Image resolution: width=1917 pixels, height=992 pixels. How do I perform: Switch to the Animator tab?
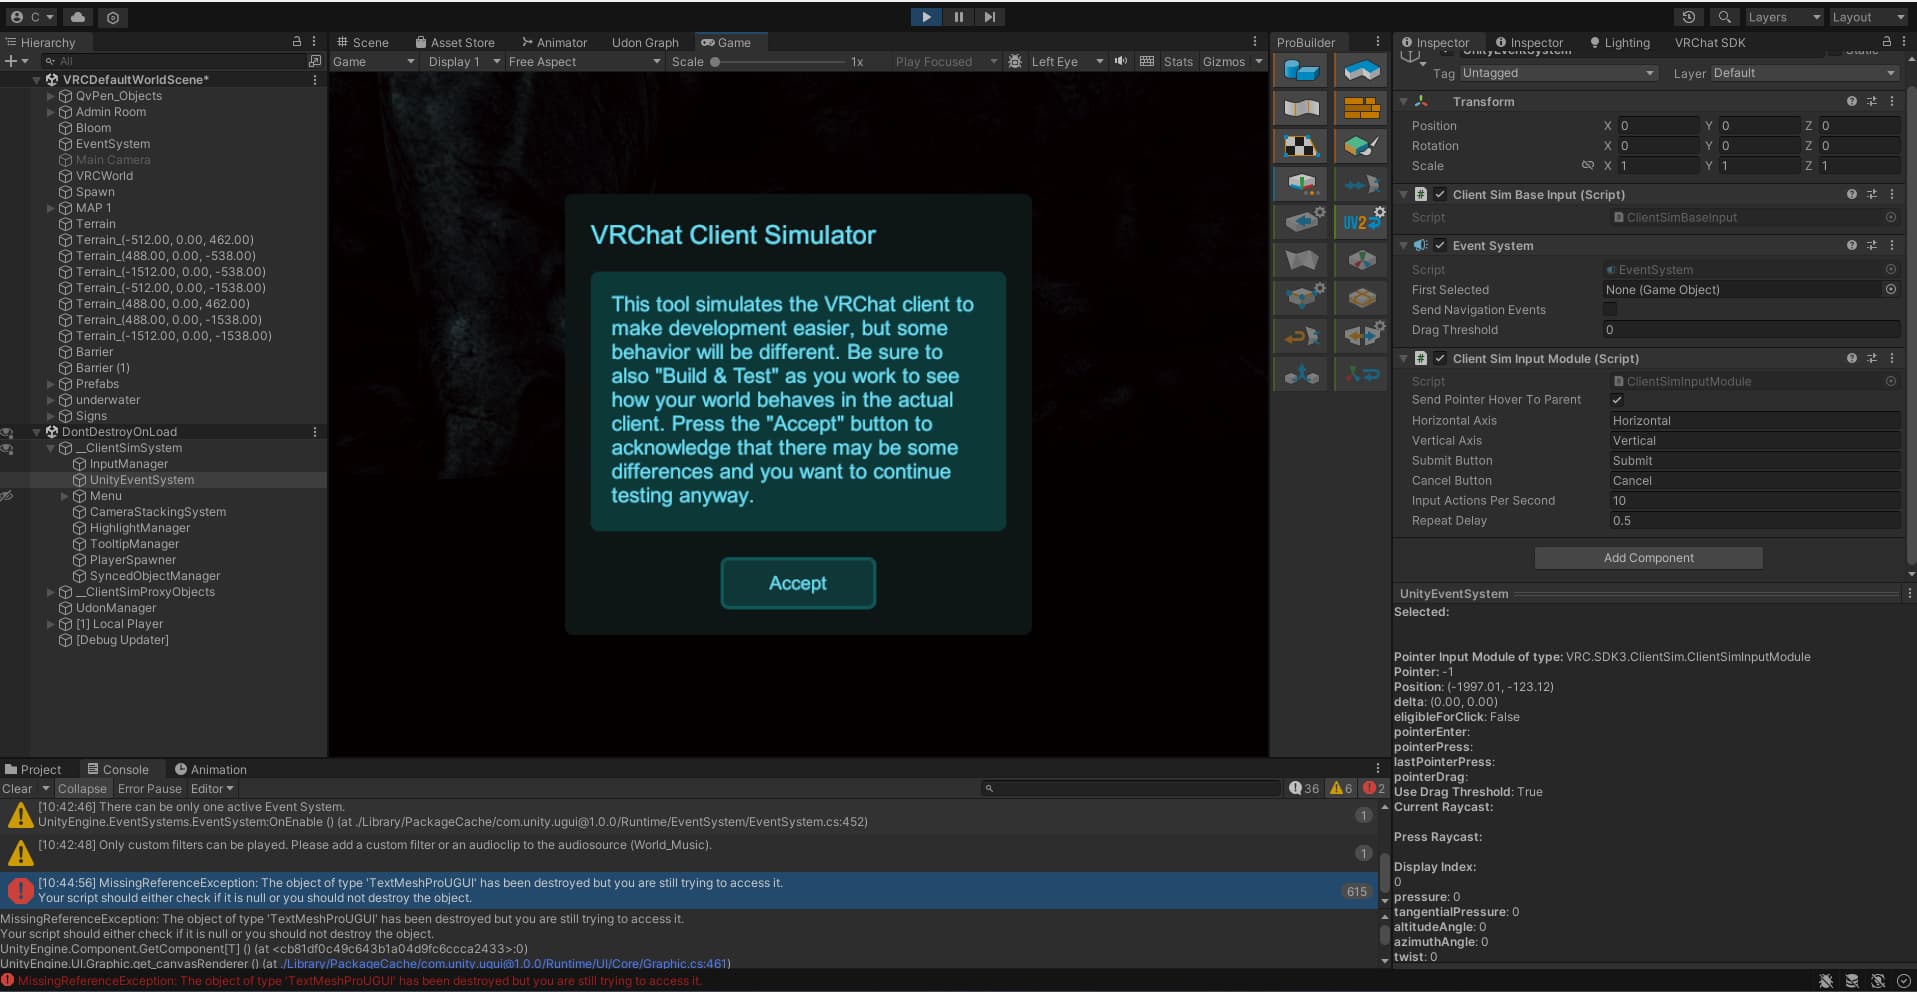click(554, 42)
